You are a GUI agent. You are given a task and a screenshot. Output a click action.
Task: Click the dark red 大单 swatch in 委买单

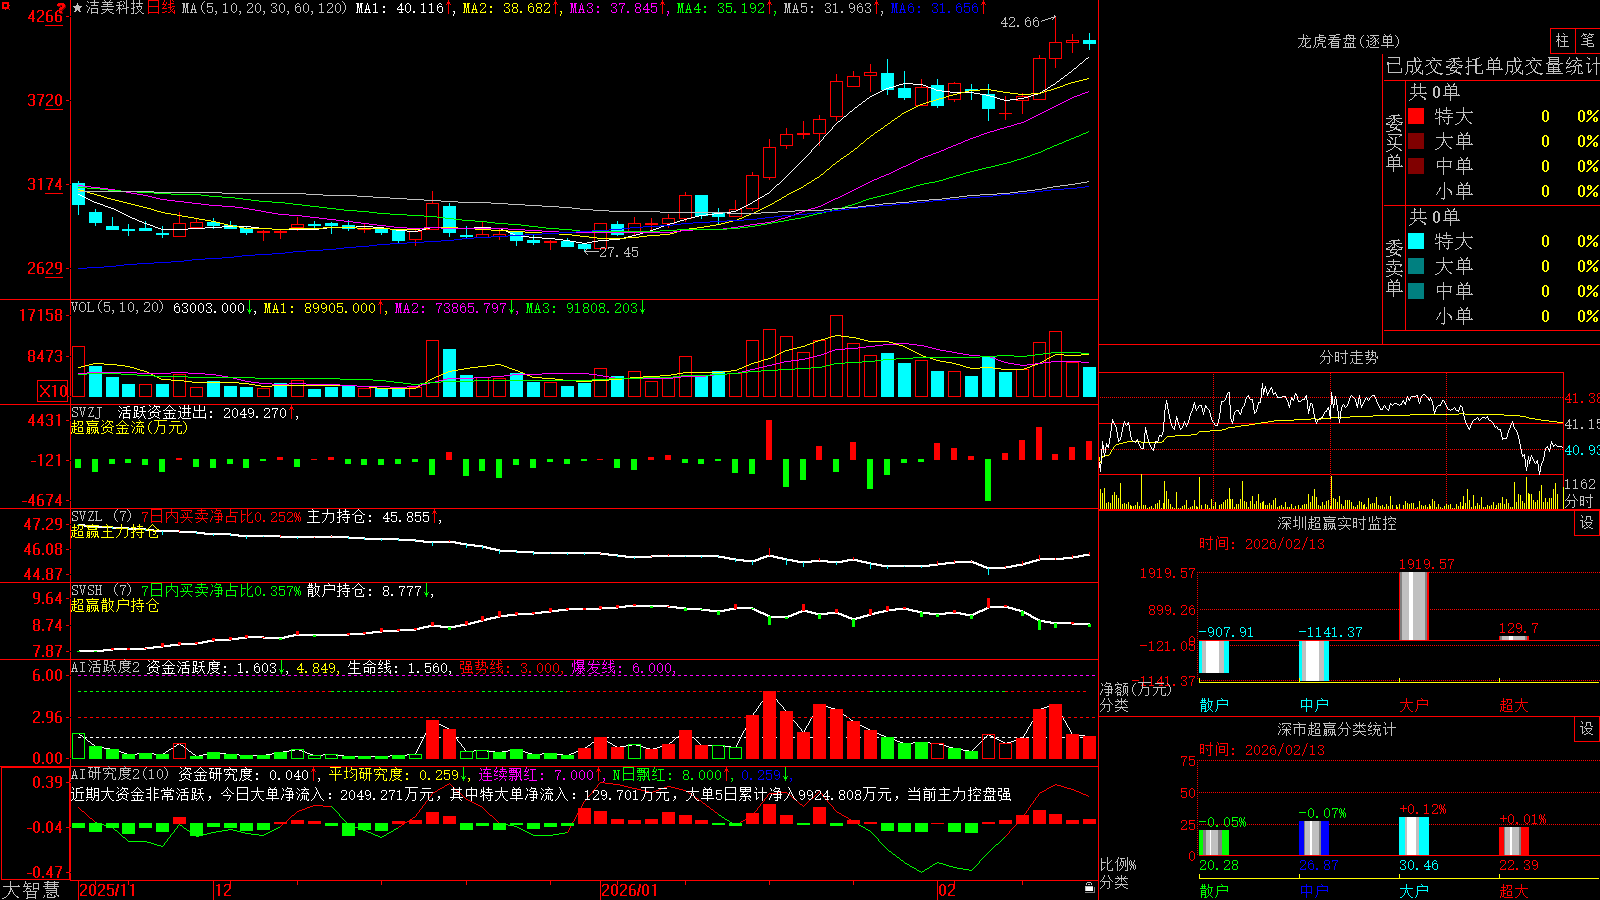1416,141
